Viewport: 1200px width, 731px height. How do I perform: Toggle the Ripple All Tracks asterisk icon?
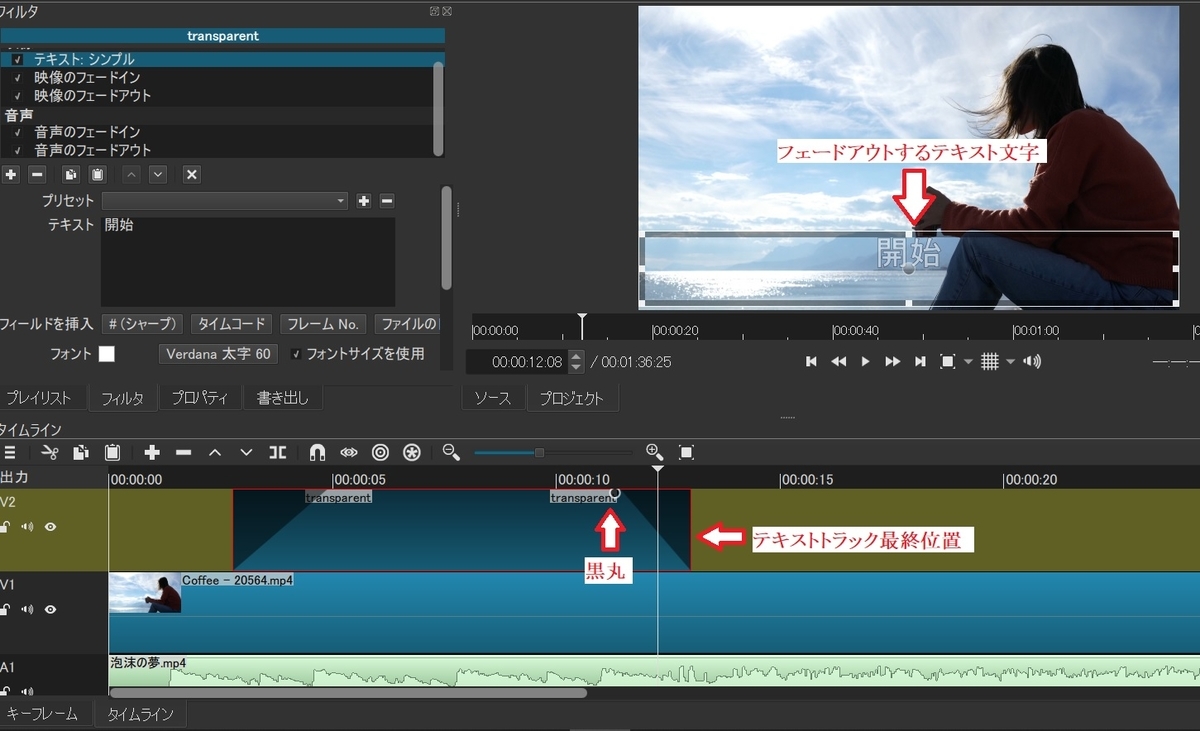click(x=412, y=453)
